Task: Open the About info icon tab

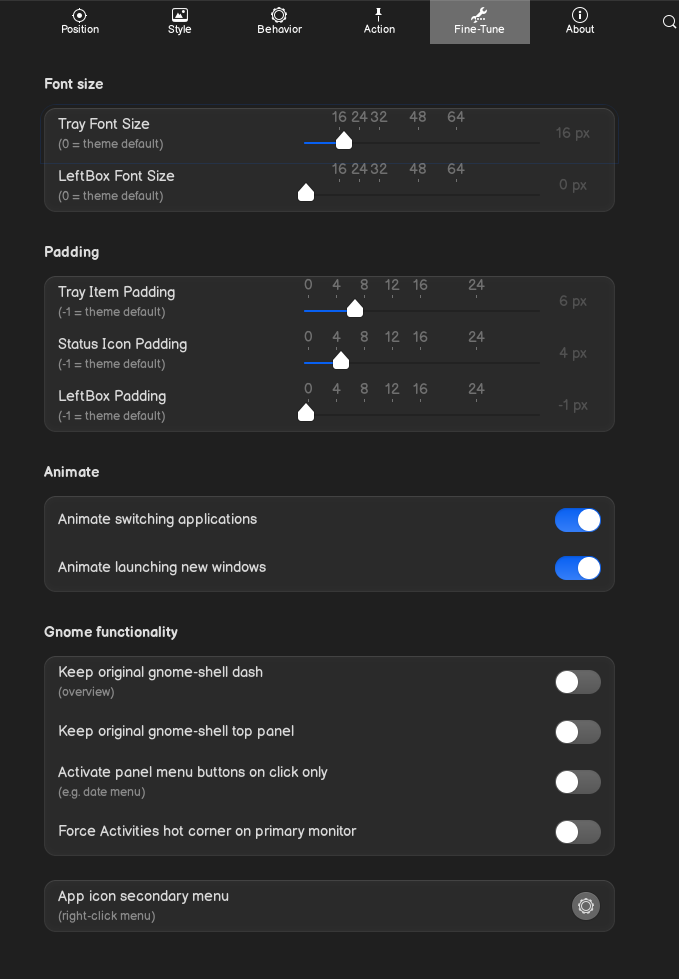Action: (580, 15)
